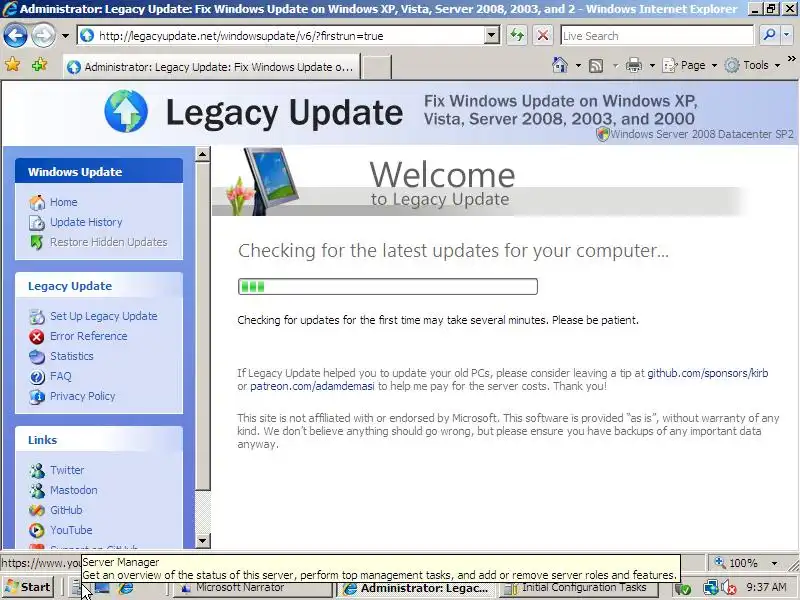The width and height of the screenshot is (800, 600).
Task: Open the recent pages dropdown arrow
Action: click(x=65, y=36)
